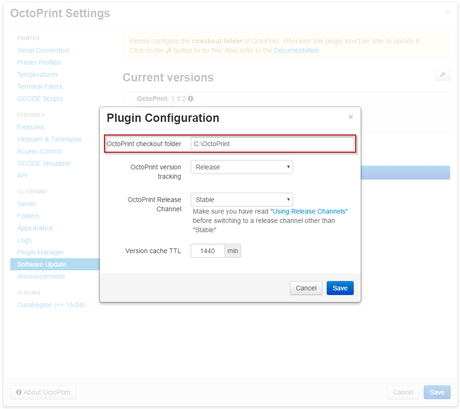Viewport: 460px width, 409px height.
Task: Open the OctoPrint version tracking dropdown
Action: (x=242, y=167)
